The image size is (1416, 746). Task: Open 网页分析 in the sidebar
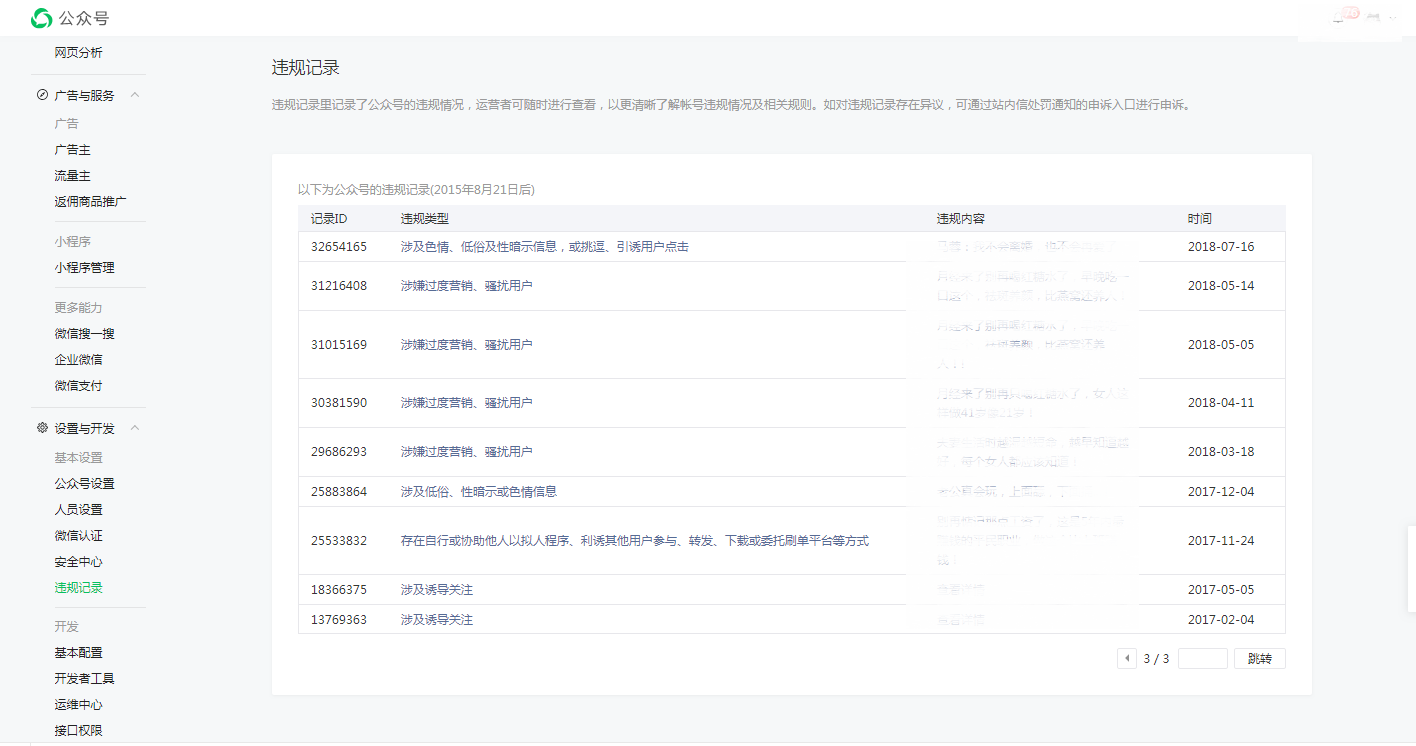click(78, 53)
